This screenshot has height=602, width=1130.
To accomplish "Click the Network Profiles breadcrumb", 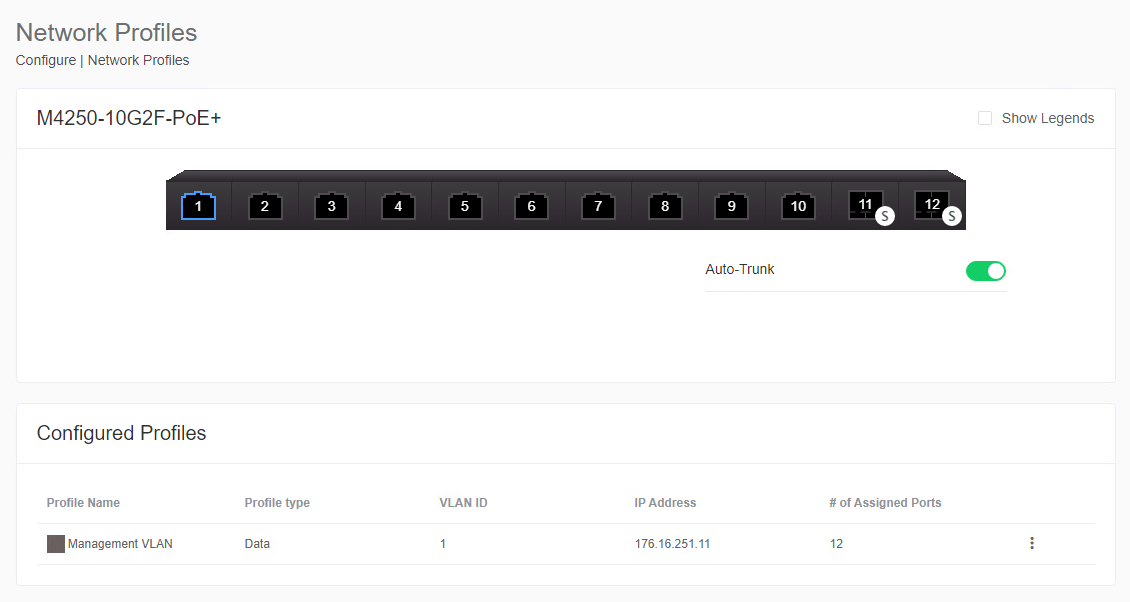I will pyautogui.click(x=138, y=61).
